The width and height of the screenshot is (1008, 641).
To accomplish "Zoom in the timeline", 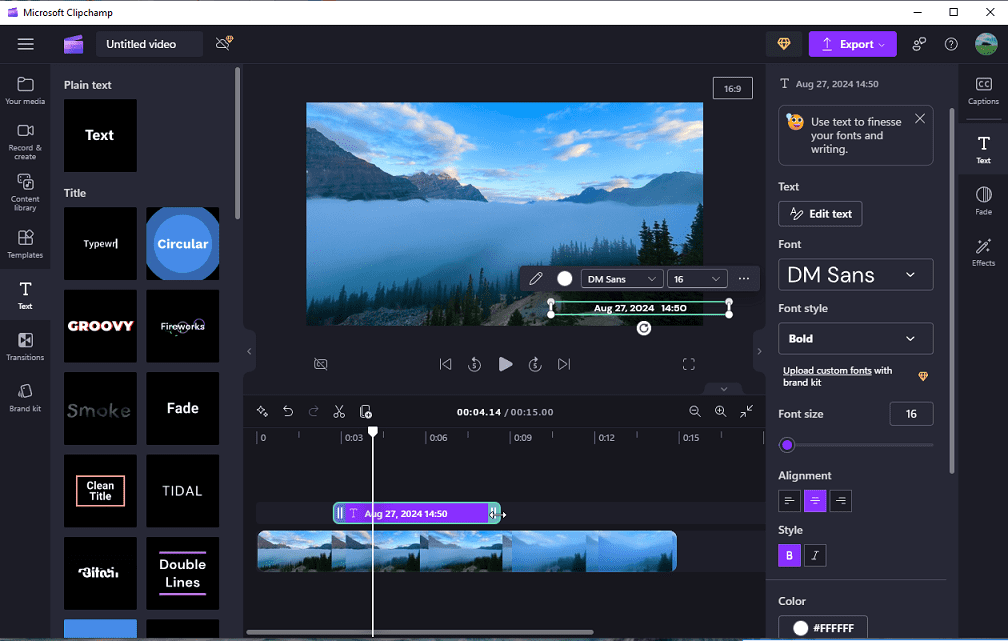I will (x=721, y=411).
